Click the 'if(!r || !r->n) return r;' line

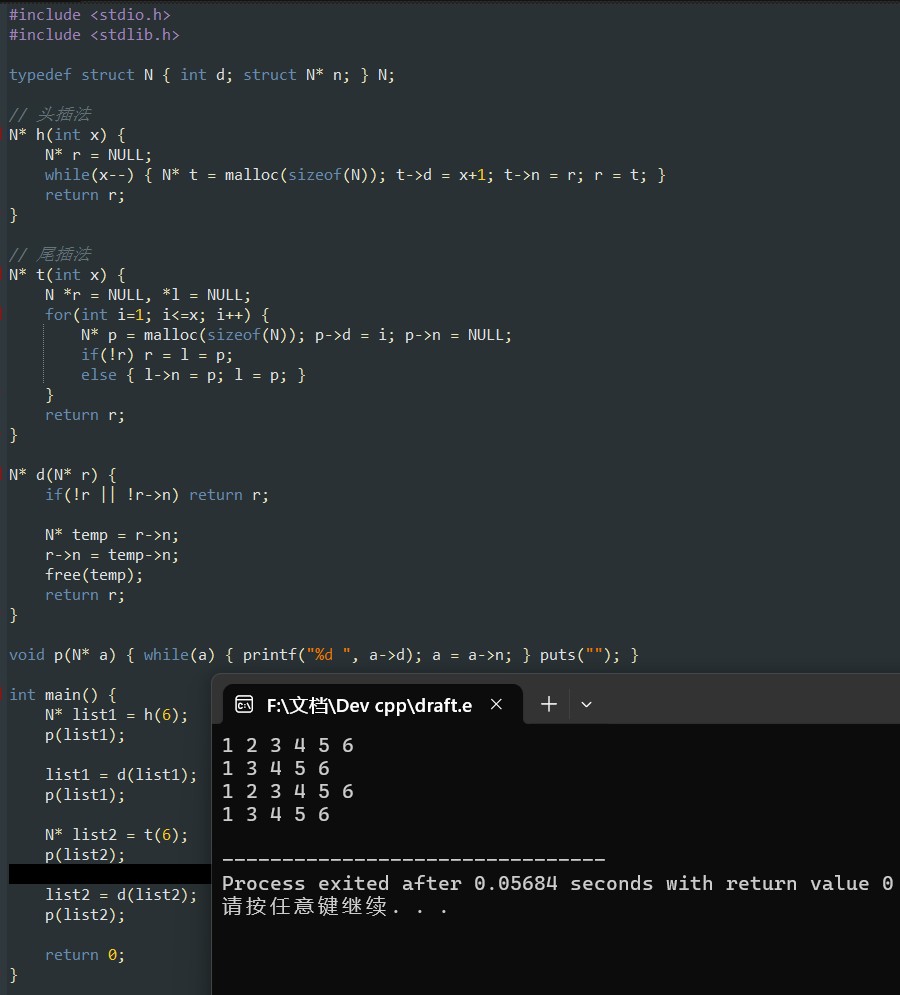pyautogui.click(x=157, y=495)
